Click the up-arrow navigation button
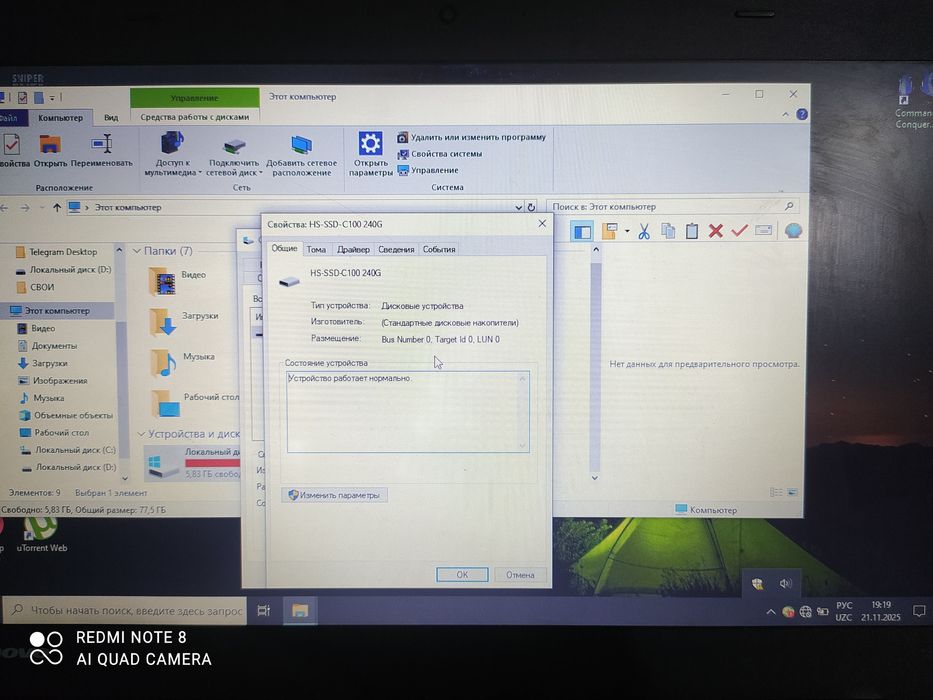This screenshot has width=933, height=700. click(x=57, y=208)
